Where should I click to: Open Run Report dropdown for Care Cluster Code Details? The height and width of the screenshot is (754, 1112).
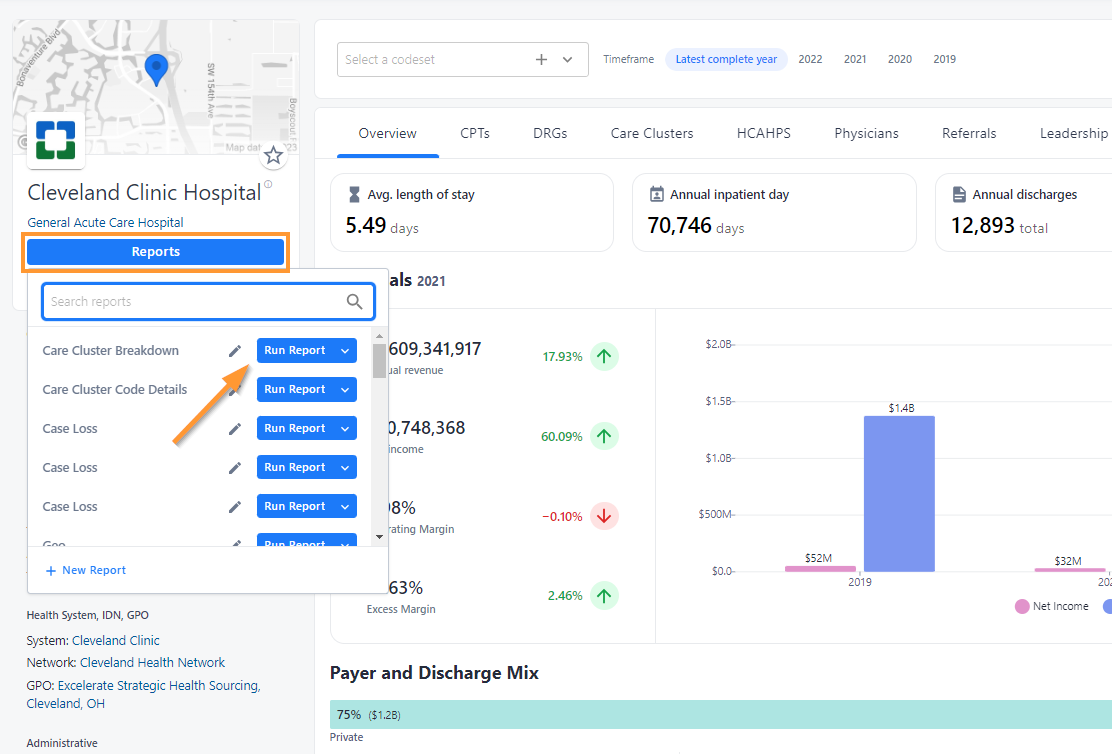(x=345, y=389)
